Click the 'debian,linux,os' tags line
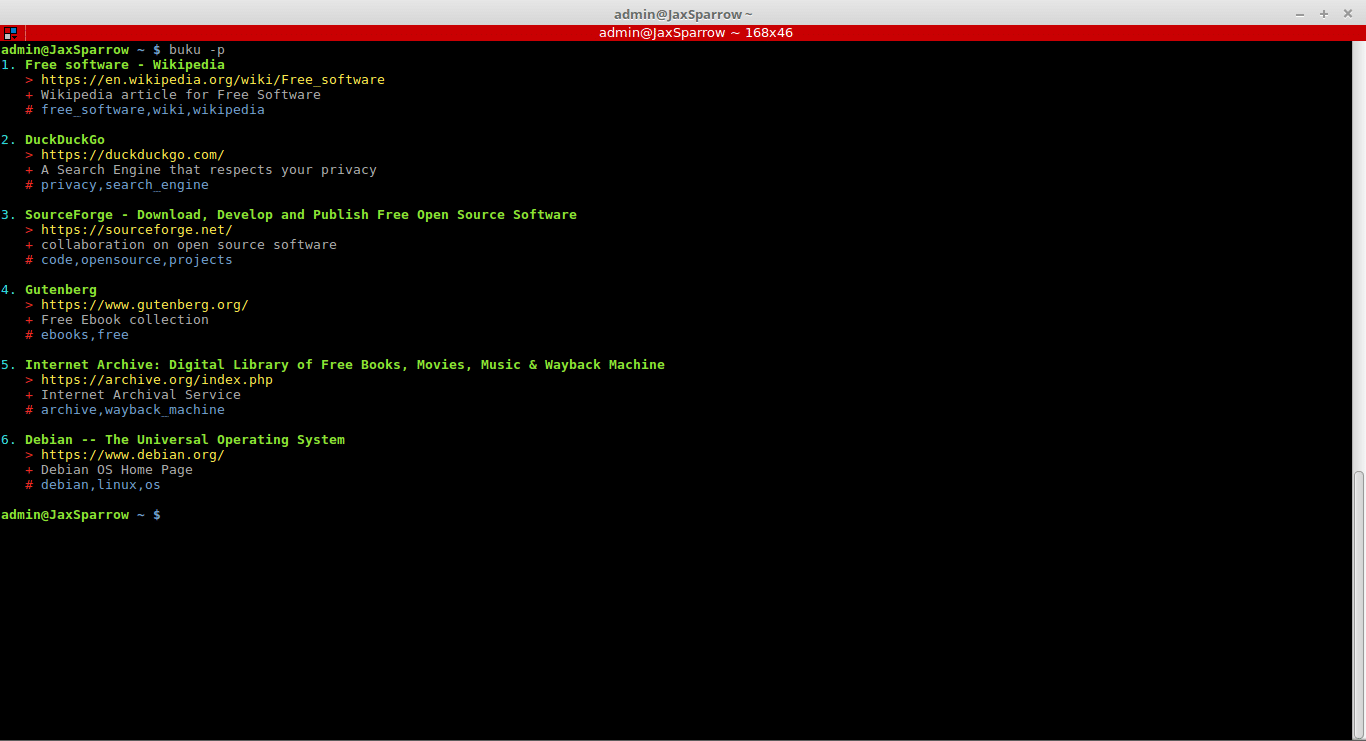This screenshot has width=1366, height=741. click(101, 485)
